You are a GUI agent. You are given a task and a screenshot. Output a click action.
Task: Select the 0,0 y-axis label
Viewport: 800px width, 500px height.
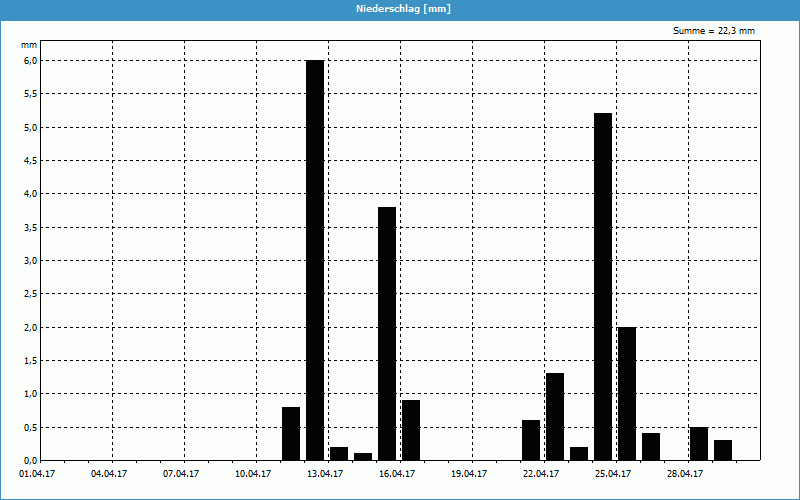pos(30,460)
